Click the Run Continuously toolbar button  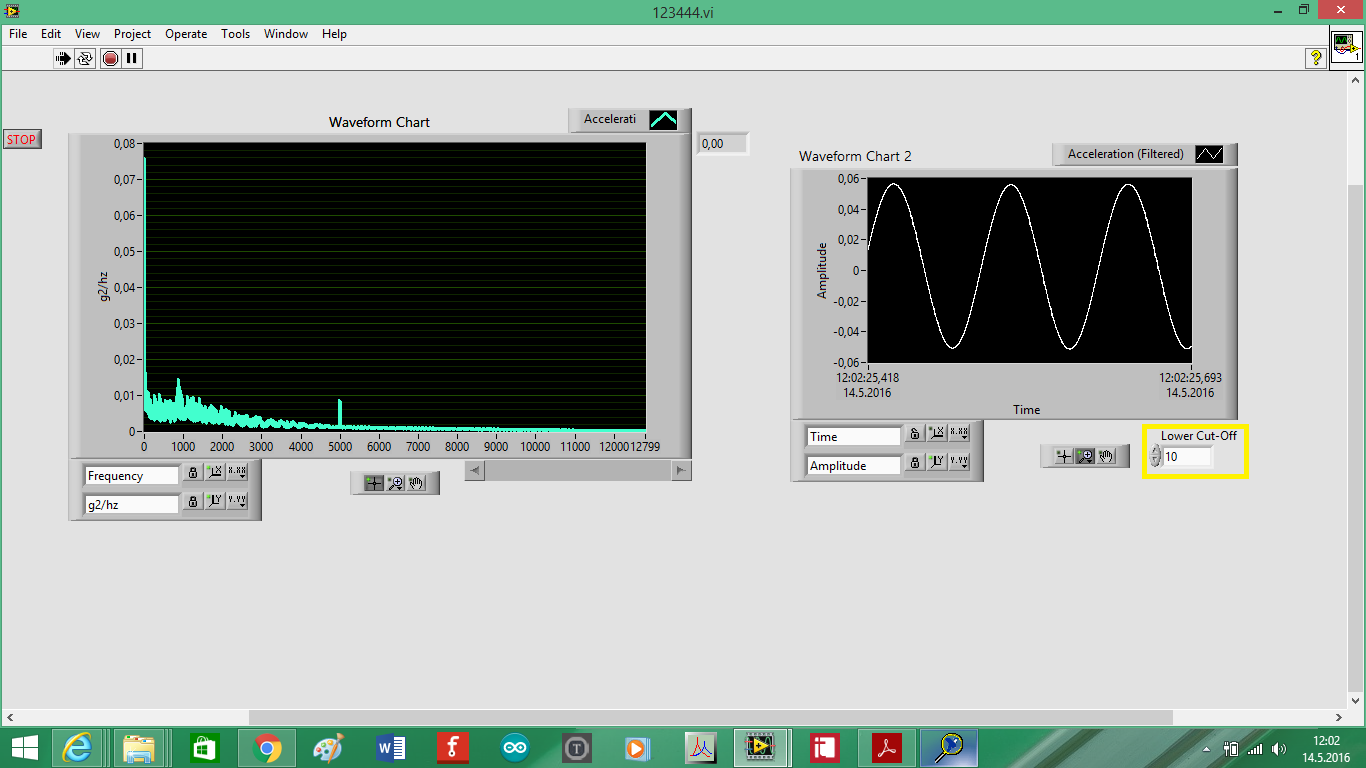pos(86,58)
